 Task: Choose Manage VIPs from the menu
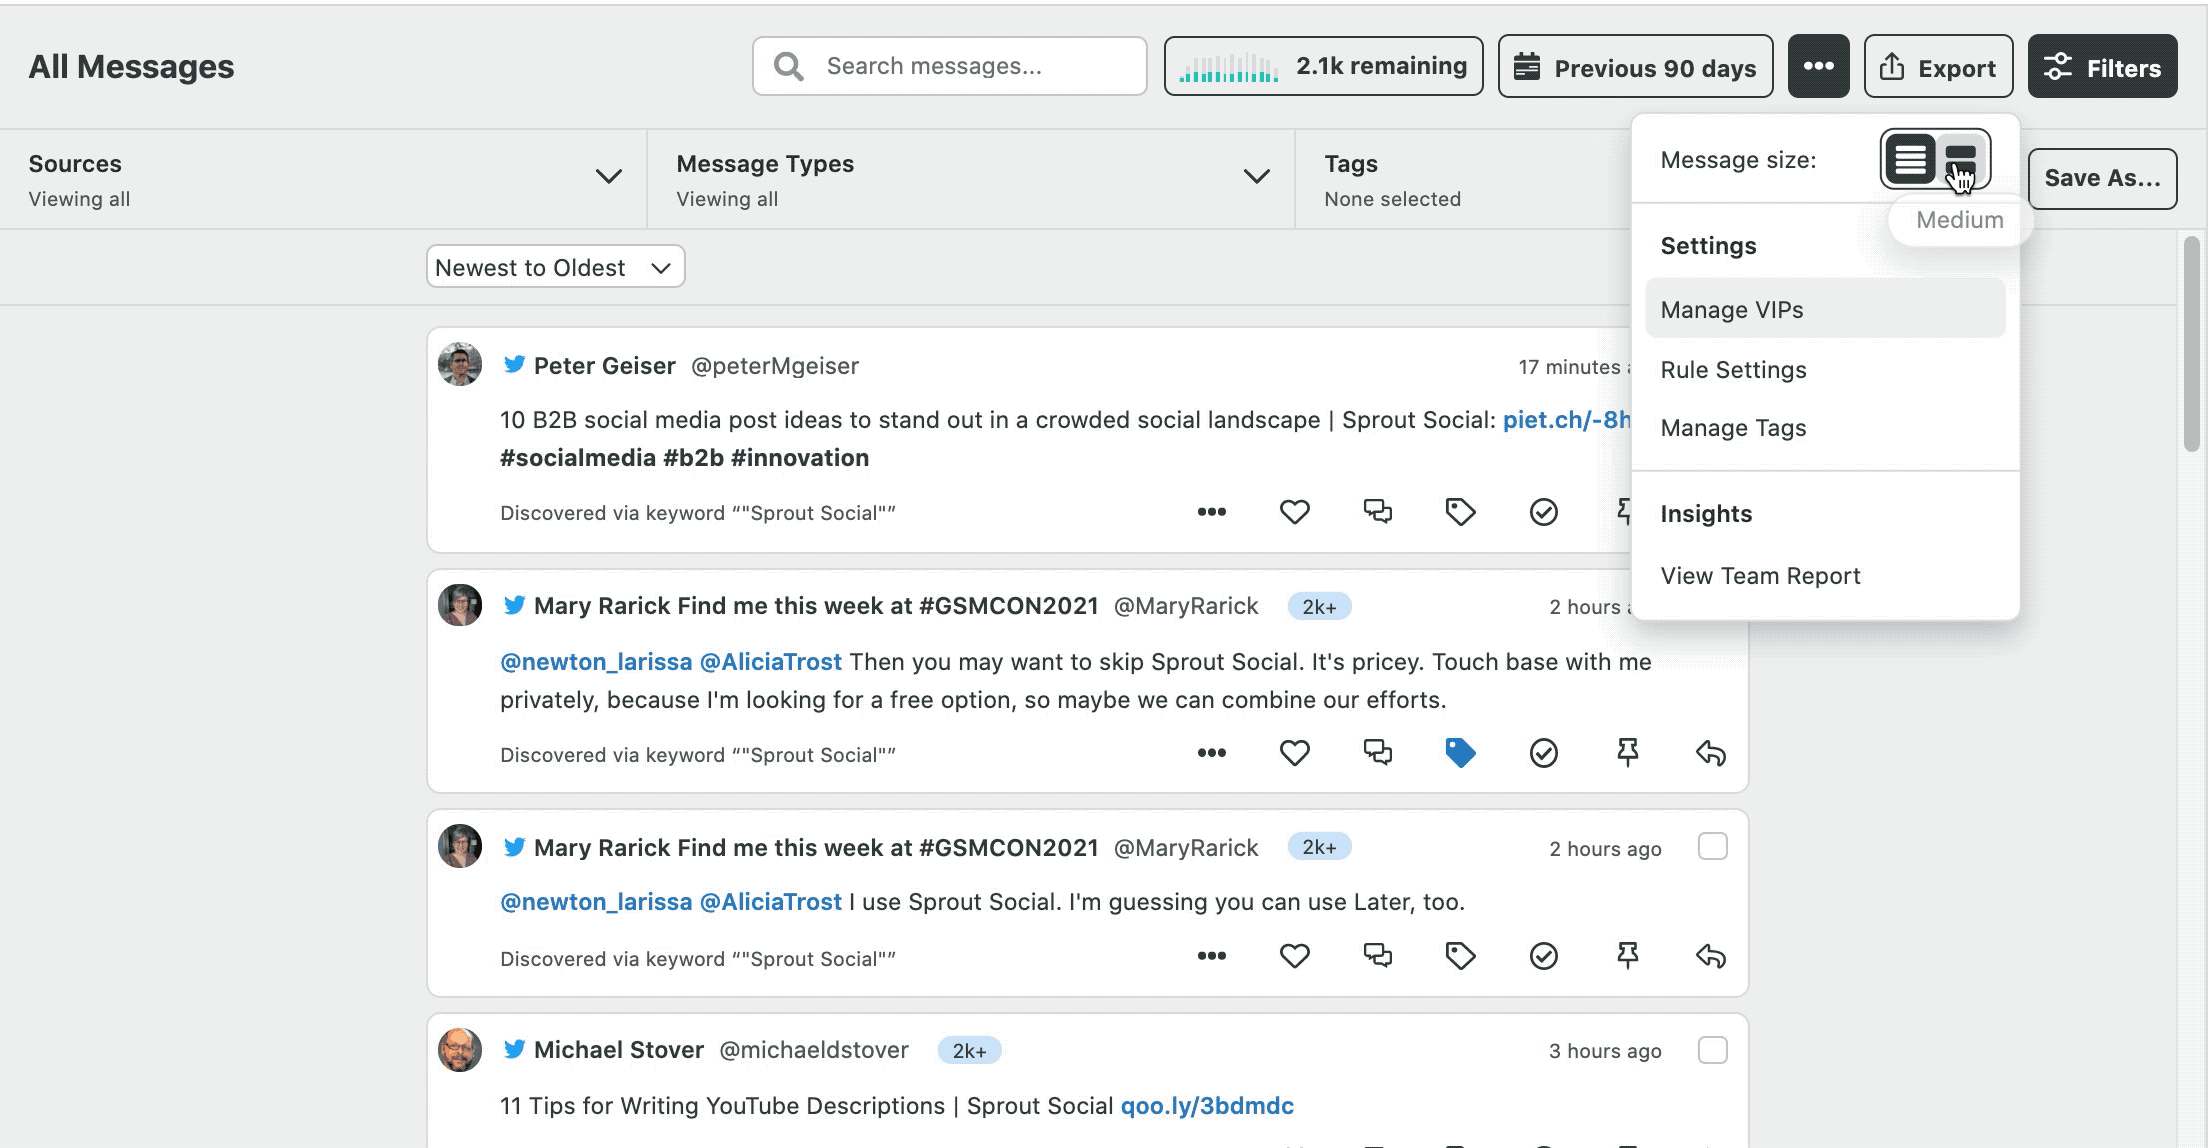(1825, 309)
